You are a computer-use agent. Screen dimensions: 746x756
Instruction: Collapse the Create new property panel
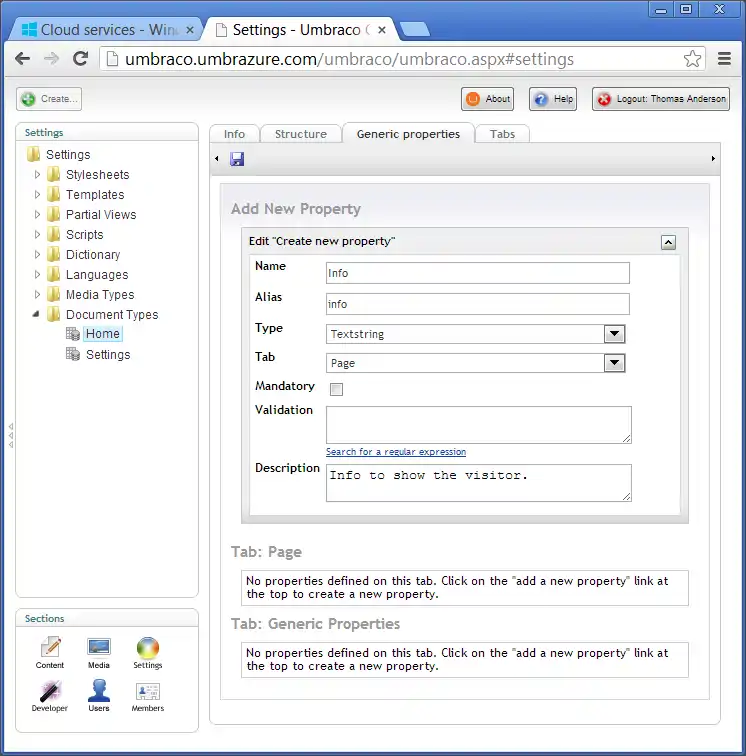click(x=668, y=242)
